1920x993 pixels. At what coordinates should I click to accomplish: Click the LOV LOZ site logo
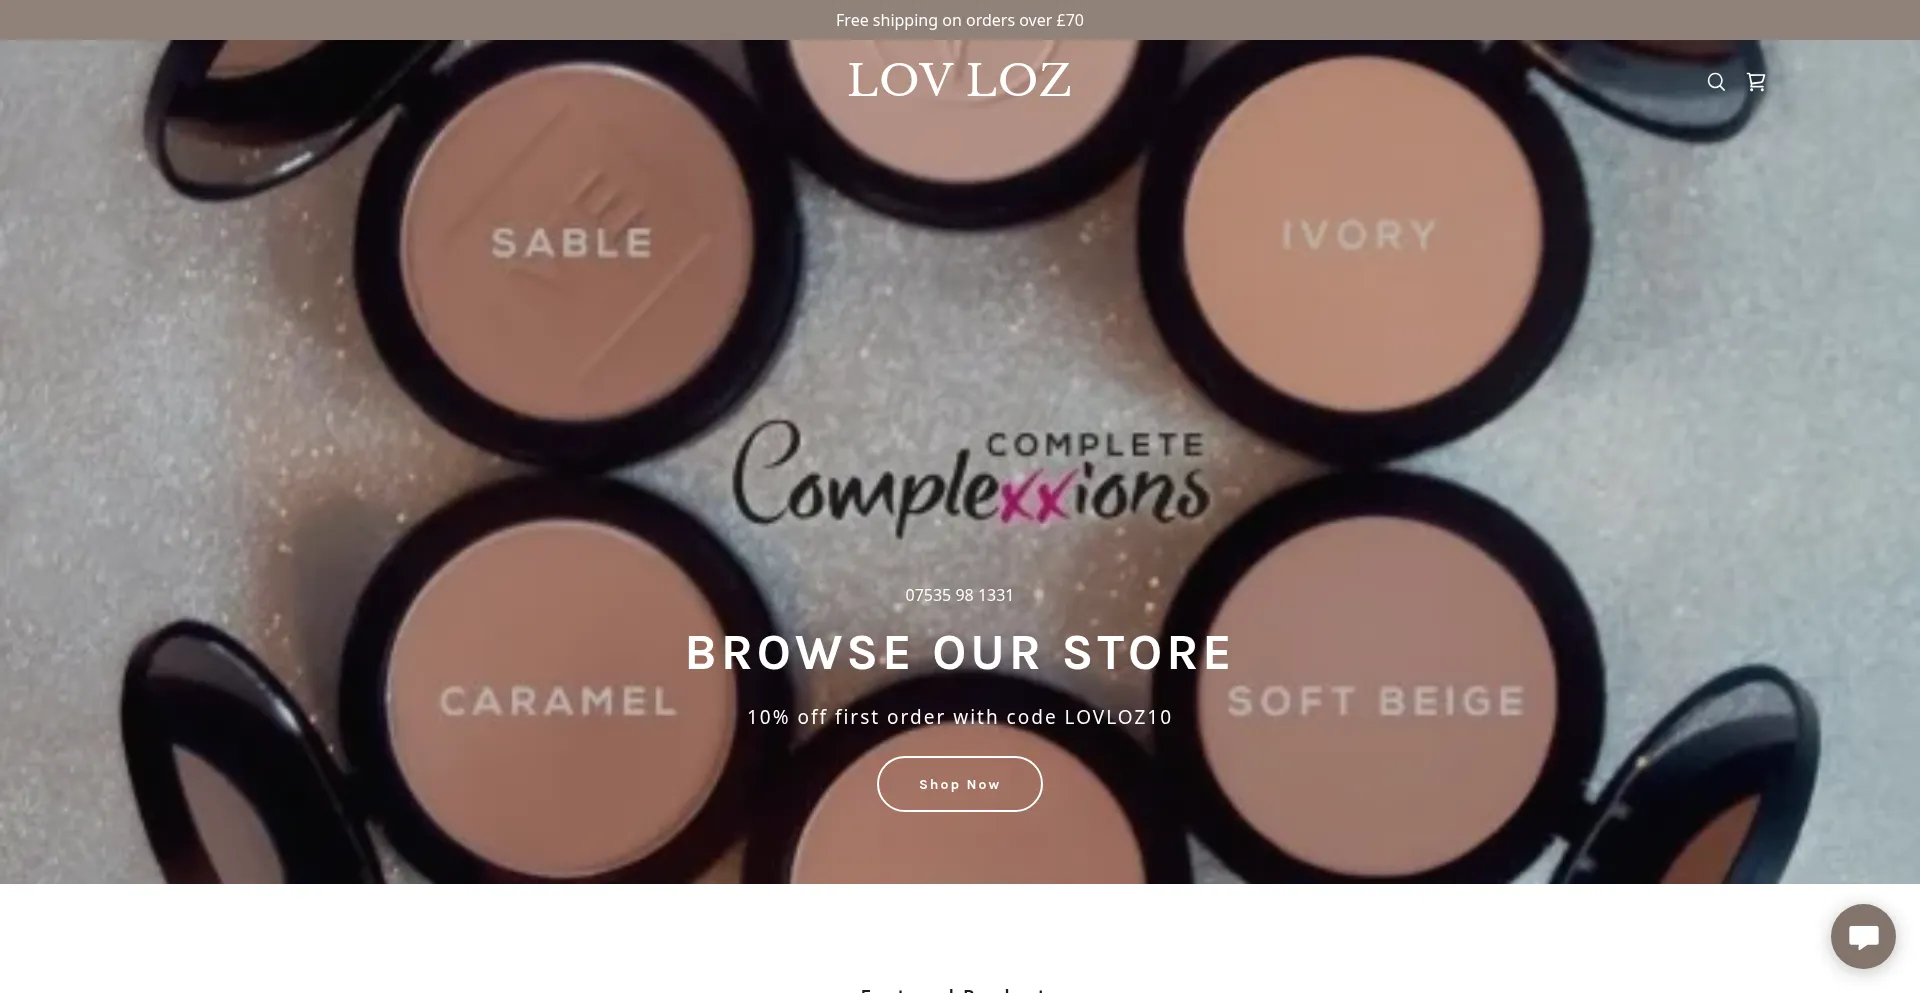959,81
